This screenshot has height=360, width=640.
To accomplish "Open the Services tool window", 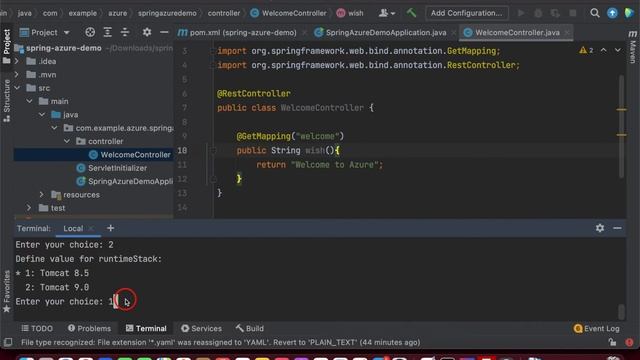I will pyautogui.click(x=202, y=328).
